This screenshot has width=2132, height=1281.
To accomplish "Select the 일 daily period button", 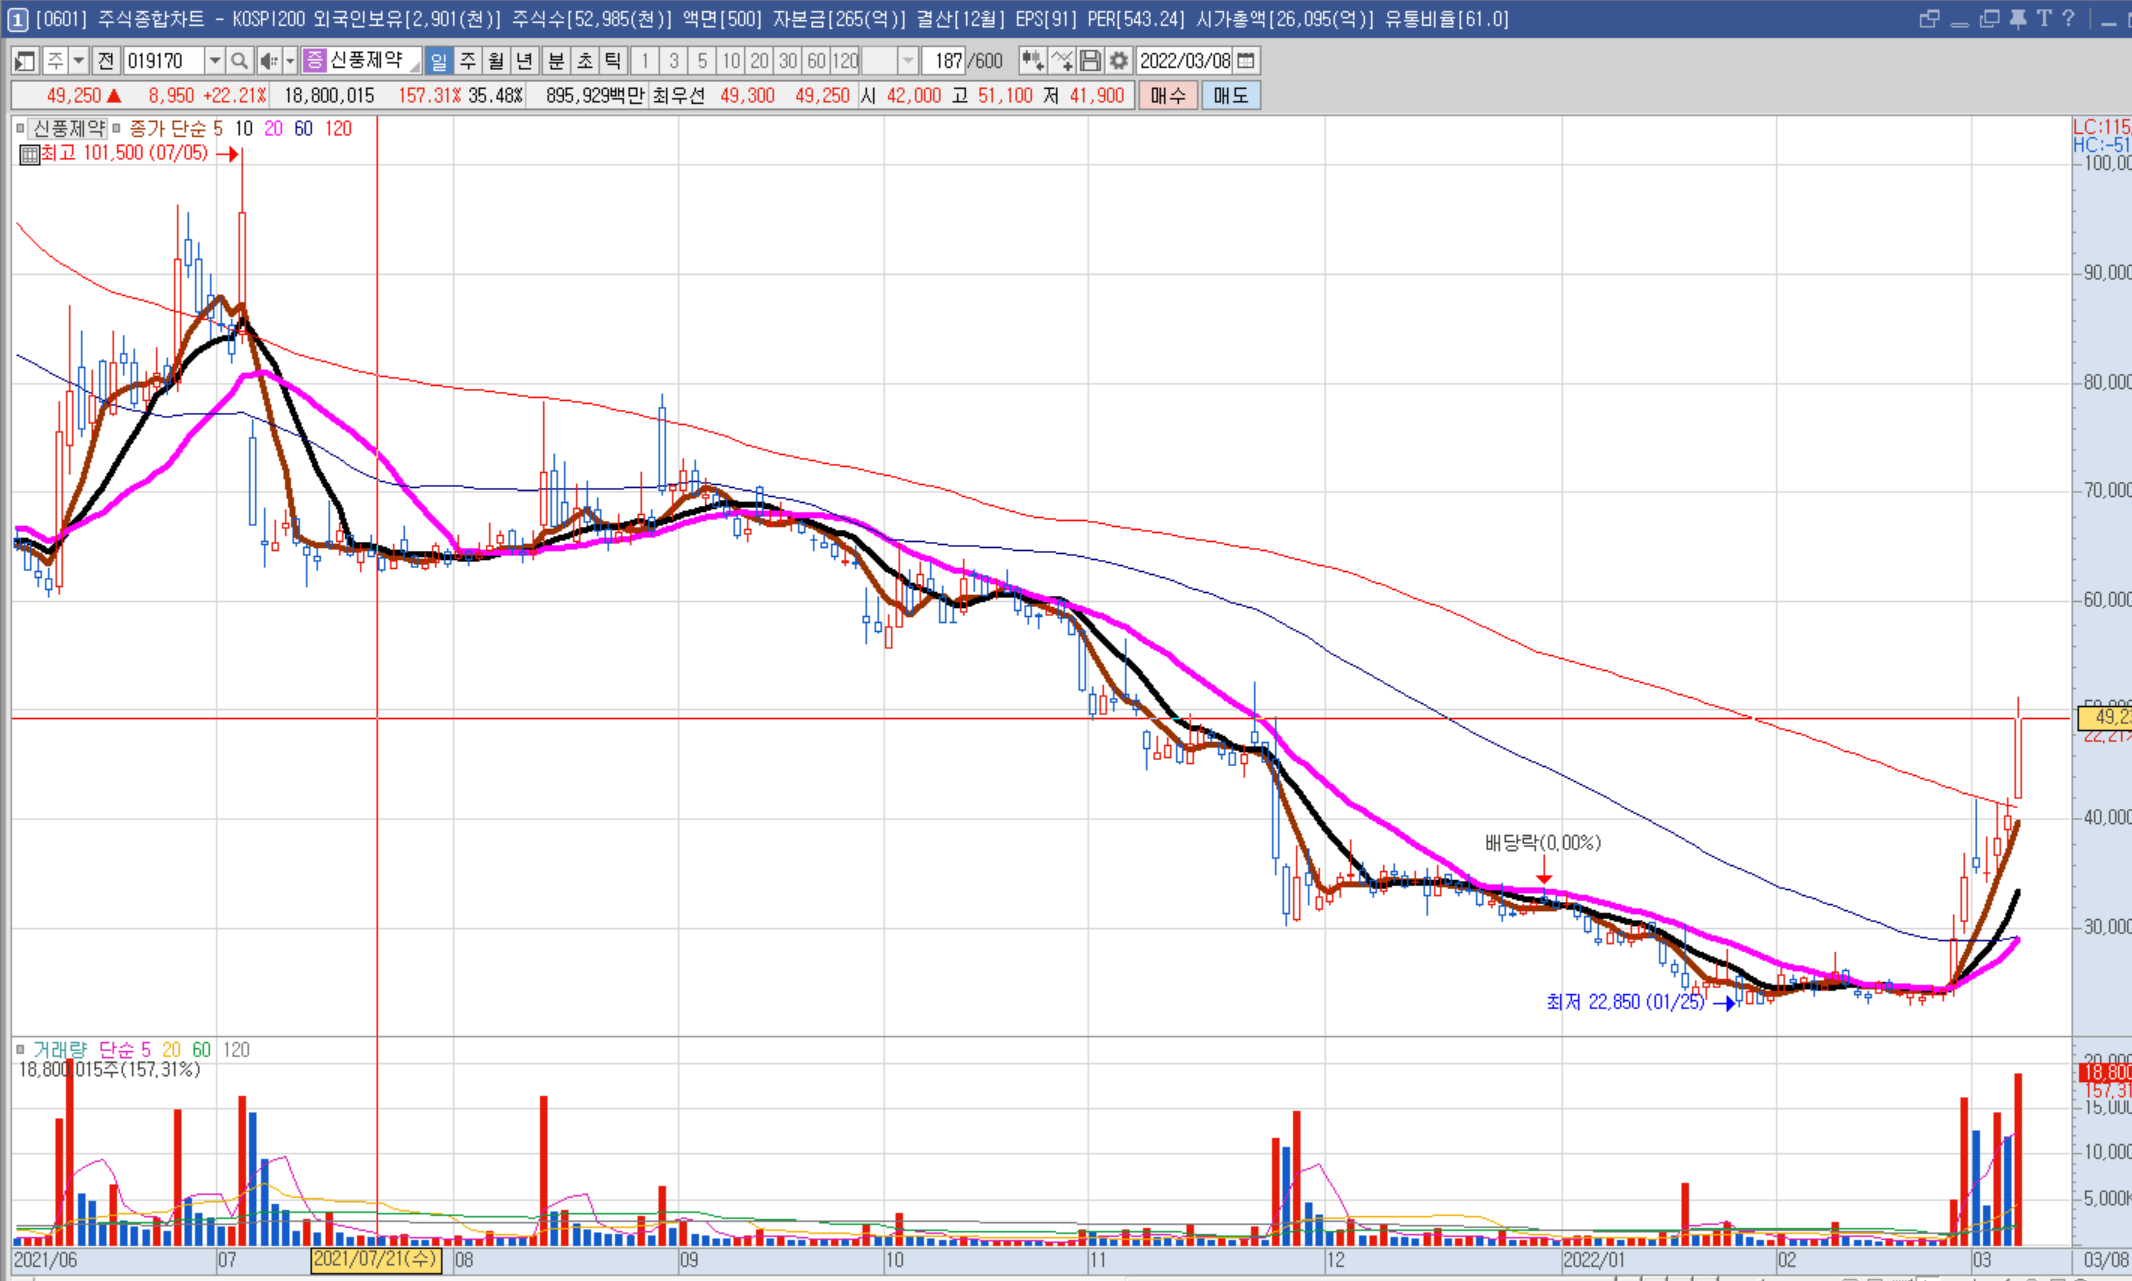I will (438, 61).
